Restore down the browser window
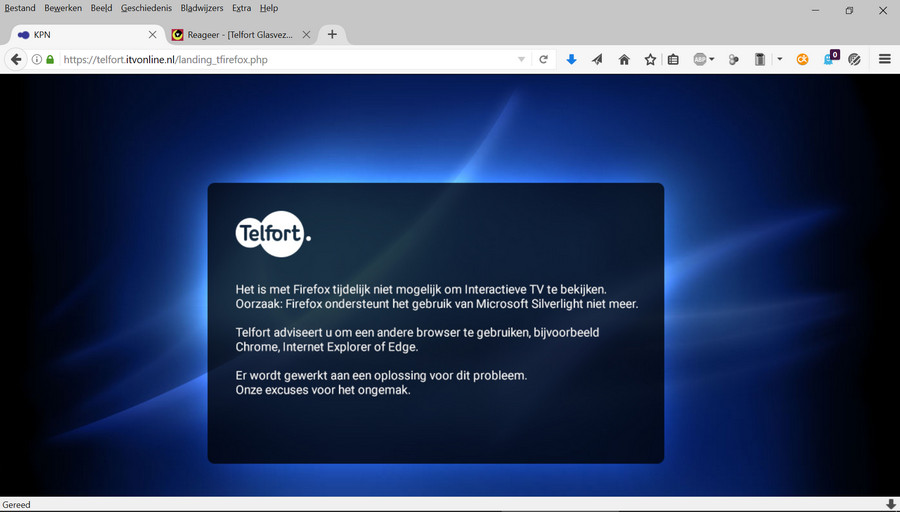 pos(849,10)
